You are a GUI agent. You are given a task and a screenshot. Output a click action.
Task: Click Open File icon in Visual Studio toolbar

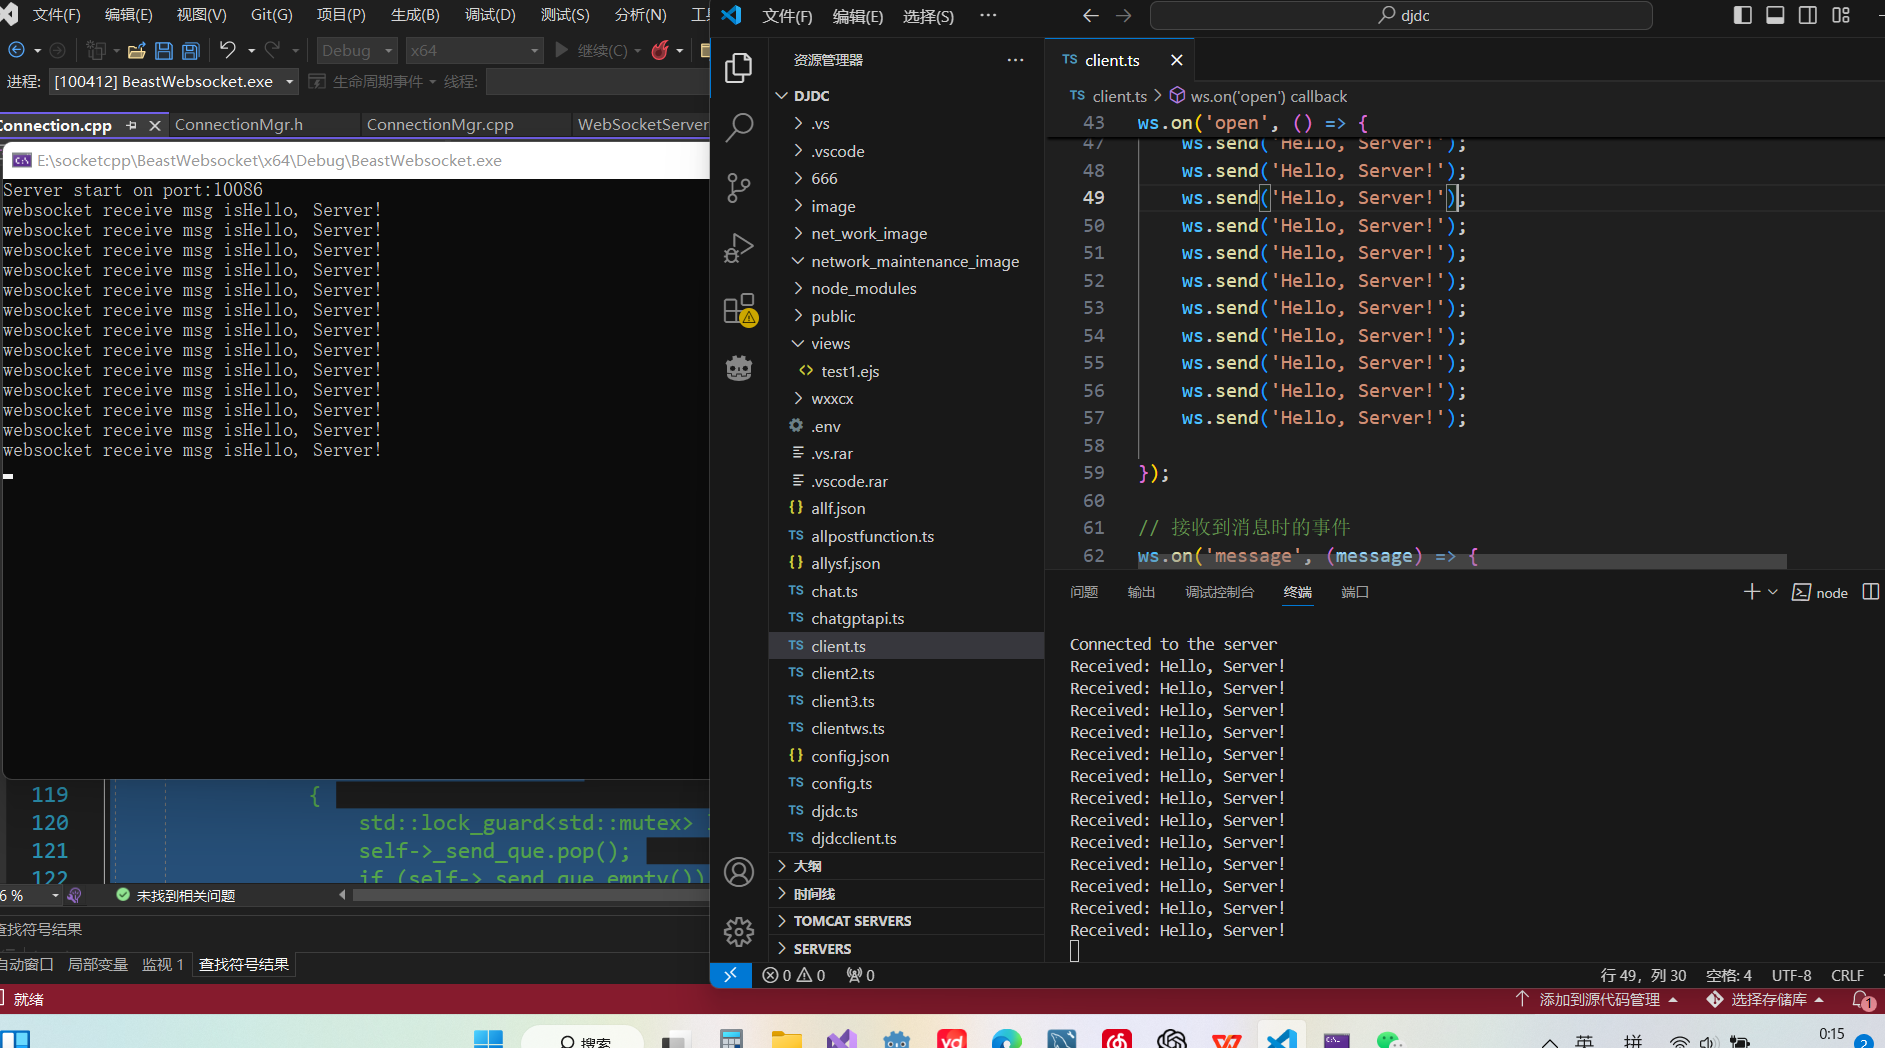137,50
